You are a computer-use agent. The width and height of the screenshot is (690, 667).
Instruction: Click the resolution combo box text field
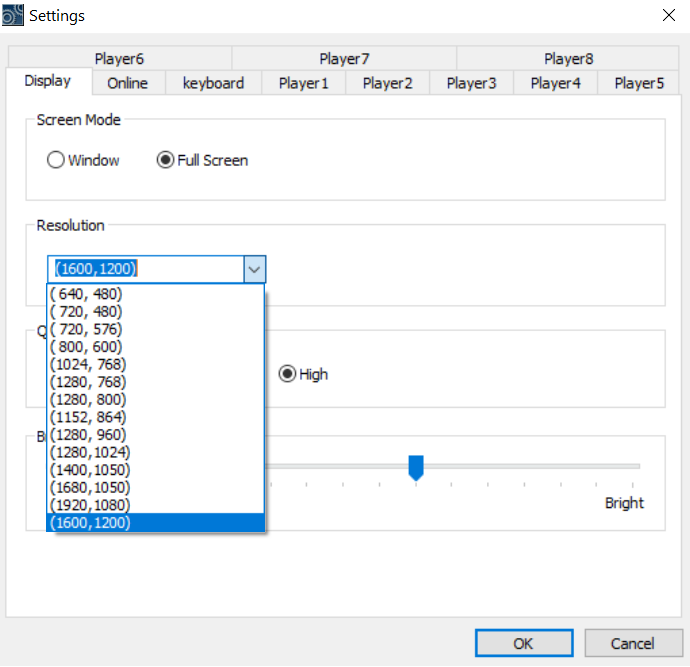[x=146, y=269]
